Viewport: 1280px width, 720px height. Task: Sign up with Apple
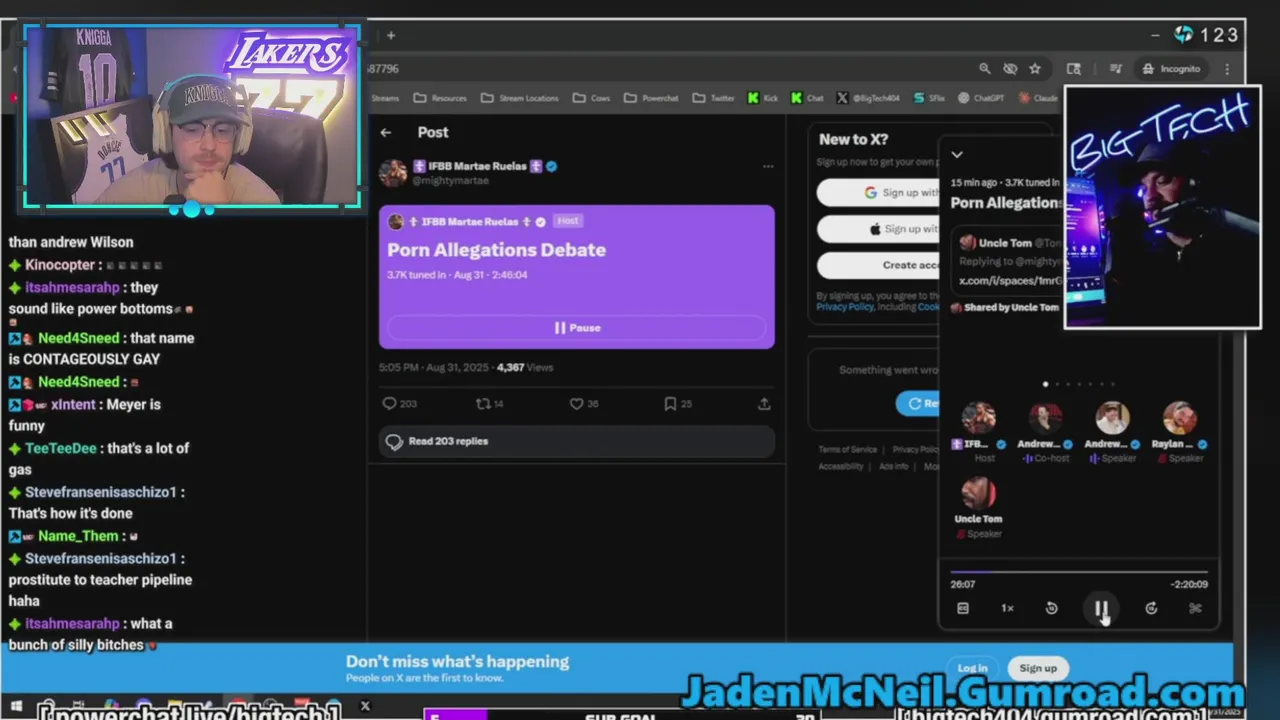click(x=880, y=229)
